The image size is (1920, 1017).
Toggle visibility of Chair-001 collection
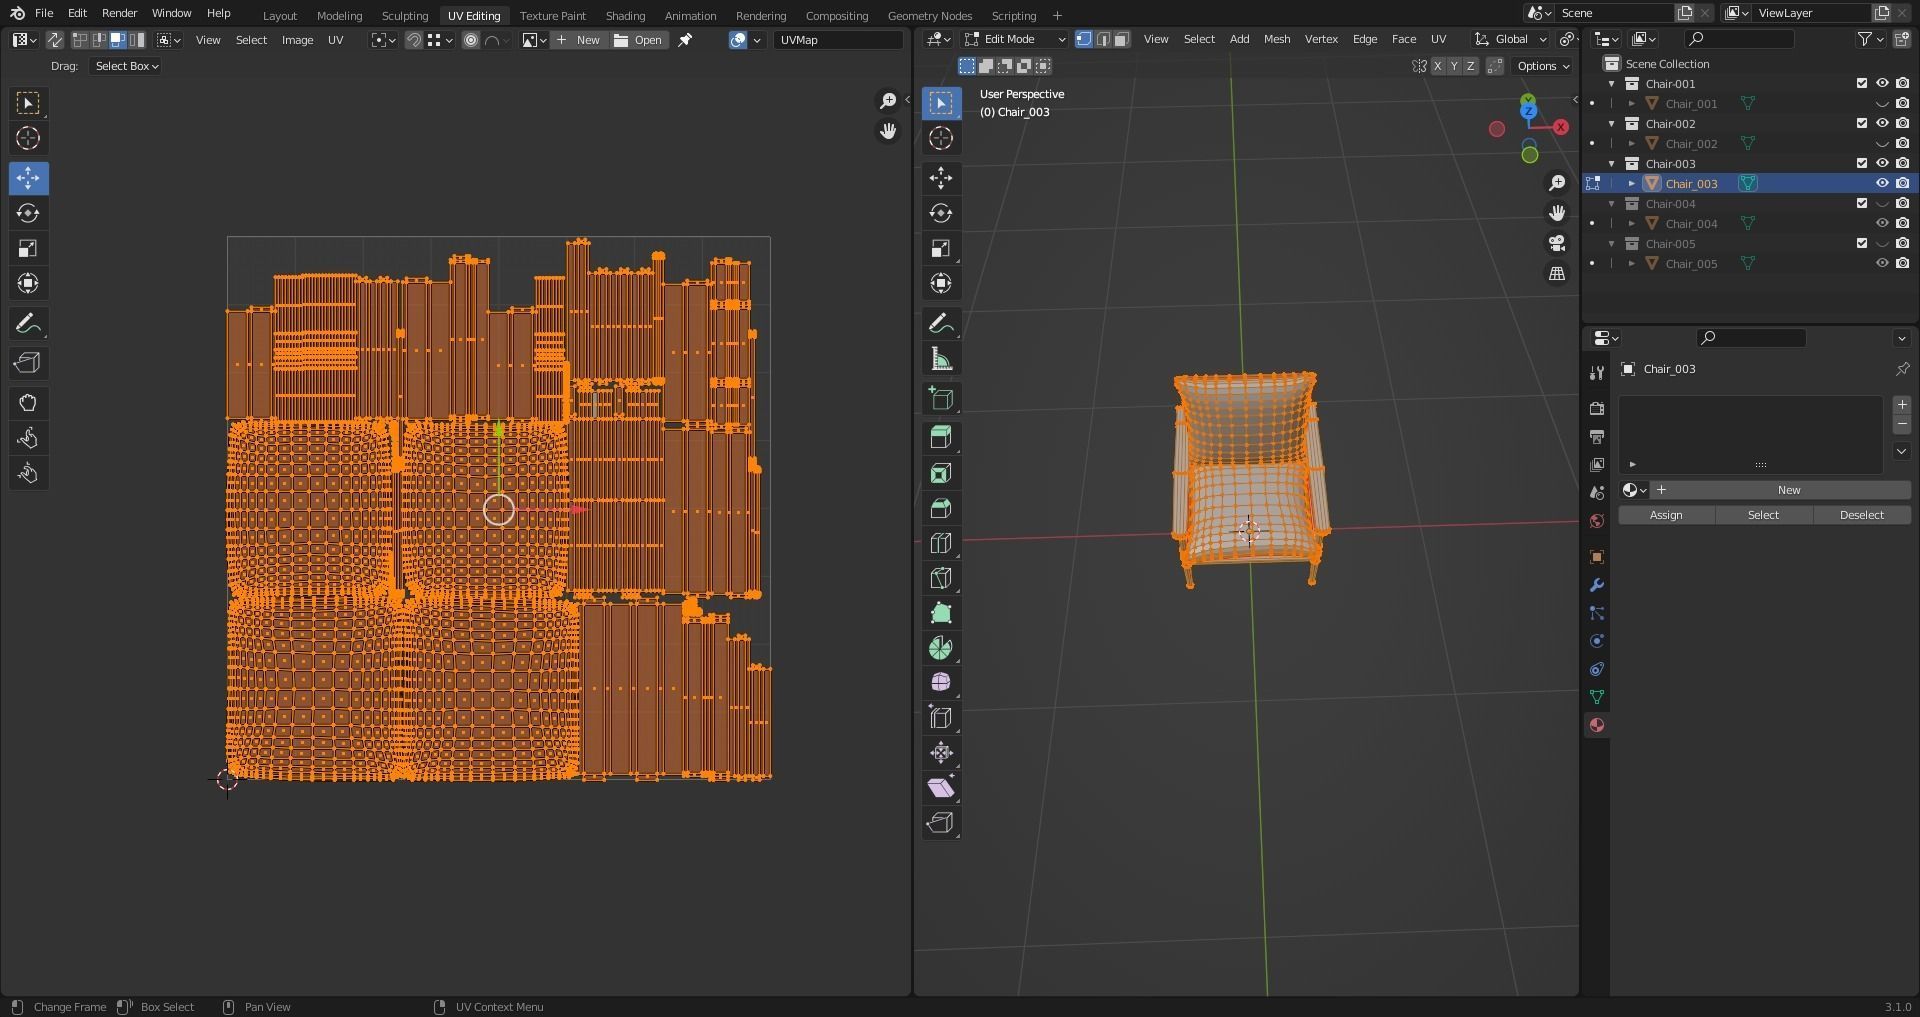tap(1882, 83)
